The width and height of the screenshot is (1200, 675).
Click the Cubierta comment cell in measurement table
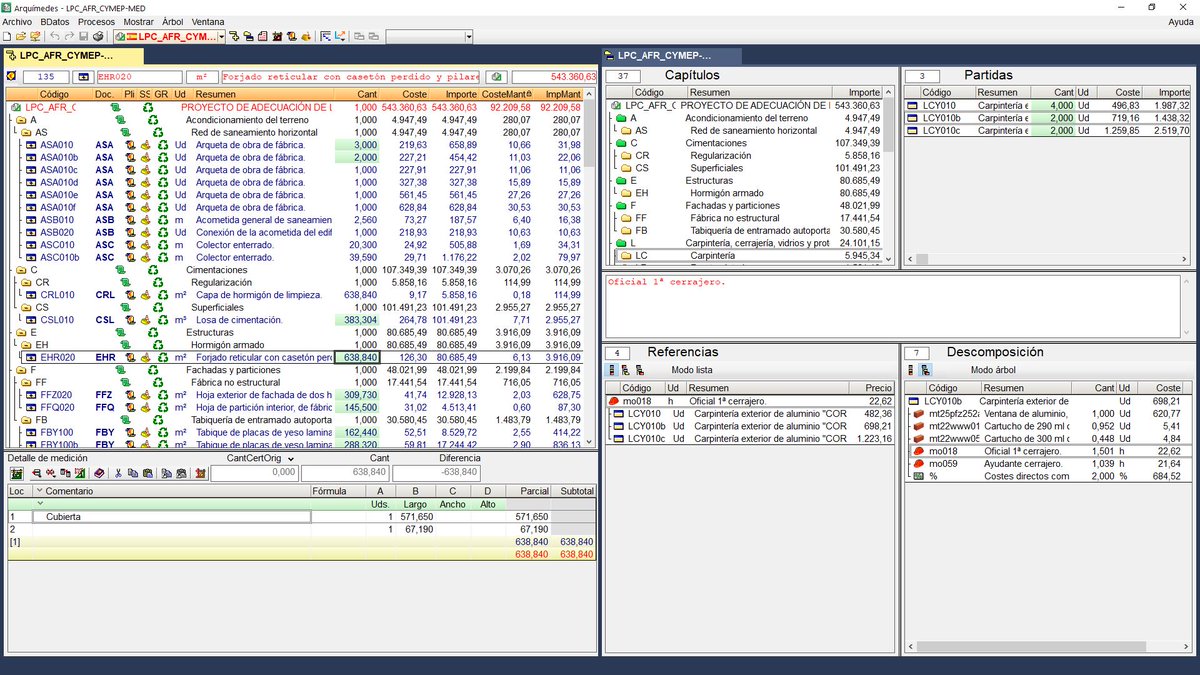[170, 517]
